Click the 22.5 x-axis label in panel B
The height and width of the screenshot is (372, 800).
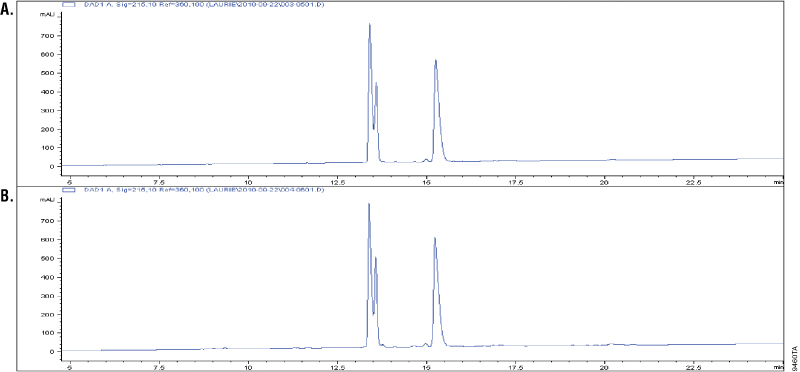pyautogui.click(x=693, y=366)
